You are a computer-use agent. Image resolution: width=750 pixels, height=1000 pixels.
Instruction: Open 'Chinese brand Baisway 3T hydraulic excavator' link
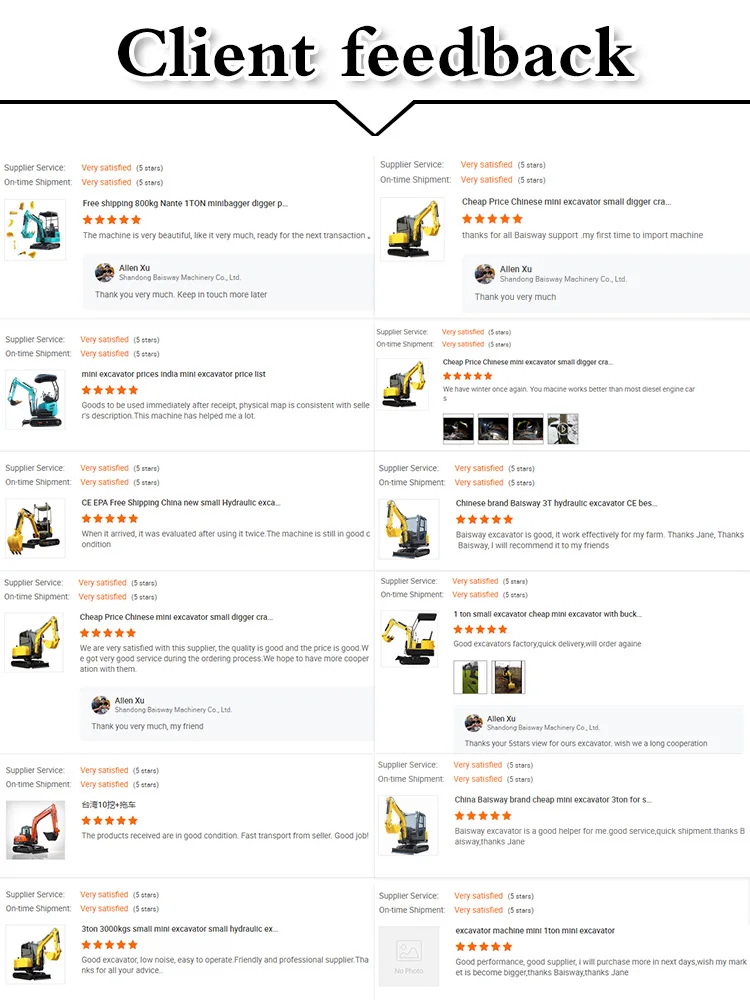click(x=556, y=503)
